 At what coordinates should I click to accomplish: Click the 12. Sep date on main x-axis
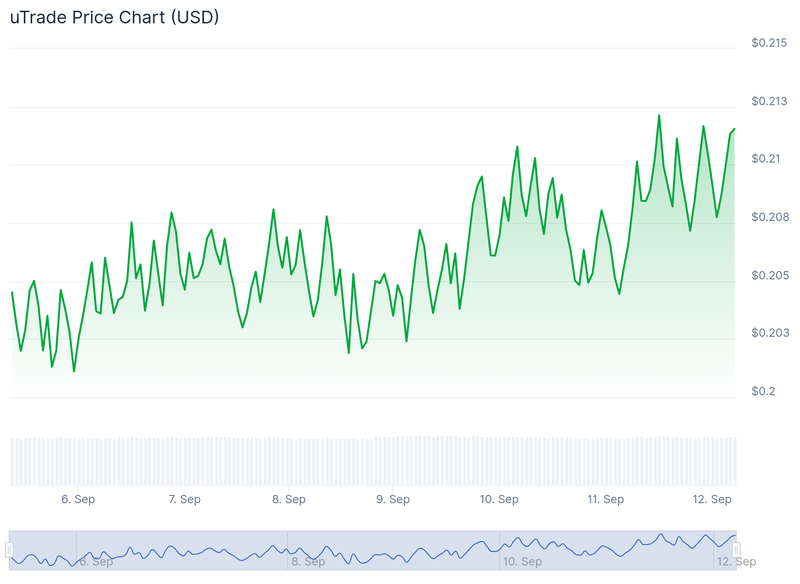(713, 499)
